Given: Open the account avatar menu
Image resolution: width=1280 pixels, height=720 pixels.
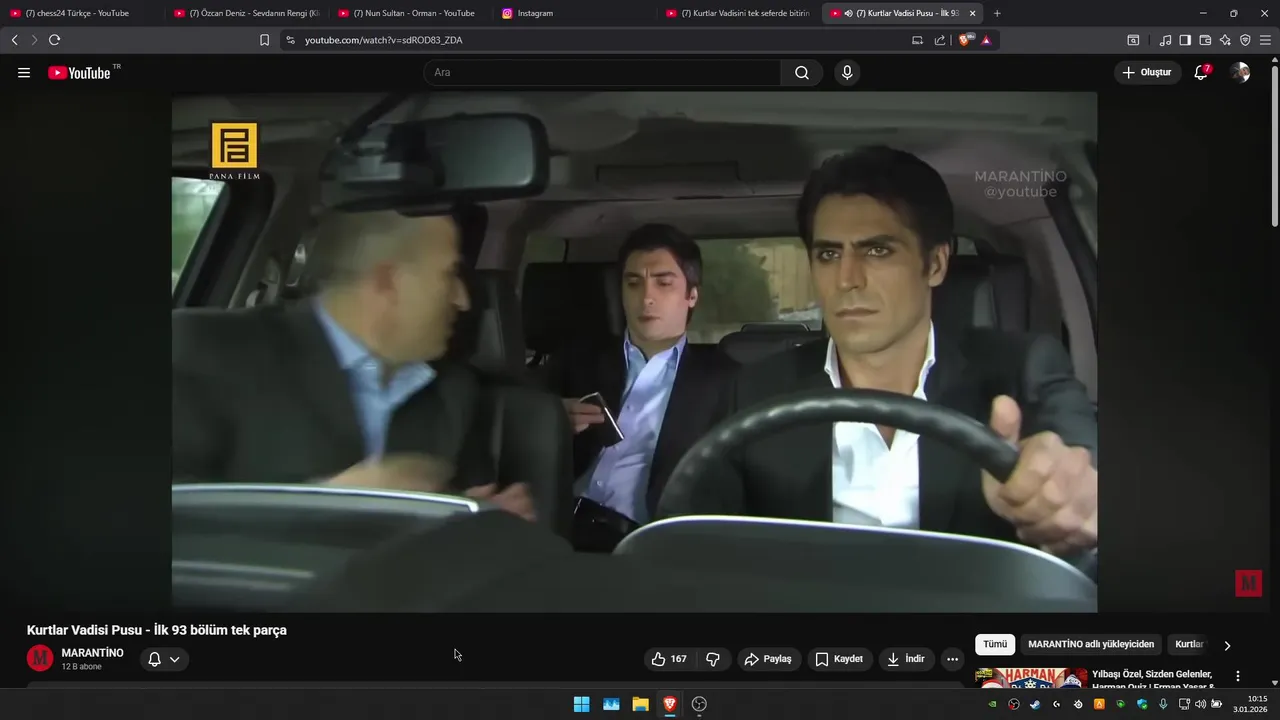Looking at the screenshot, I should [x=1240, y=72].
